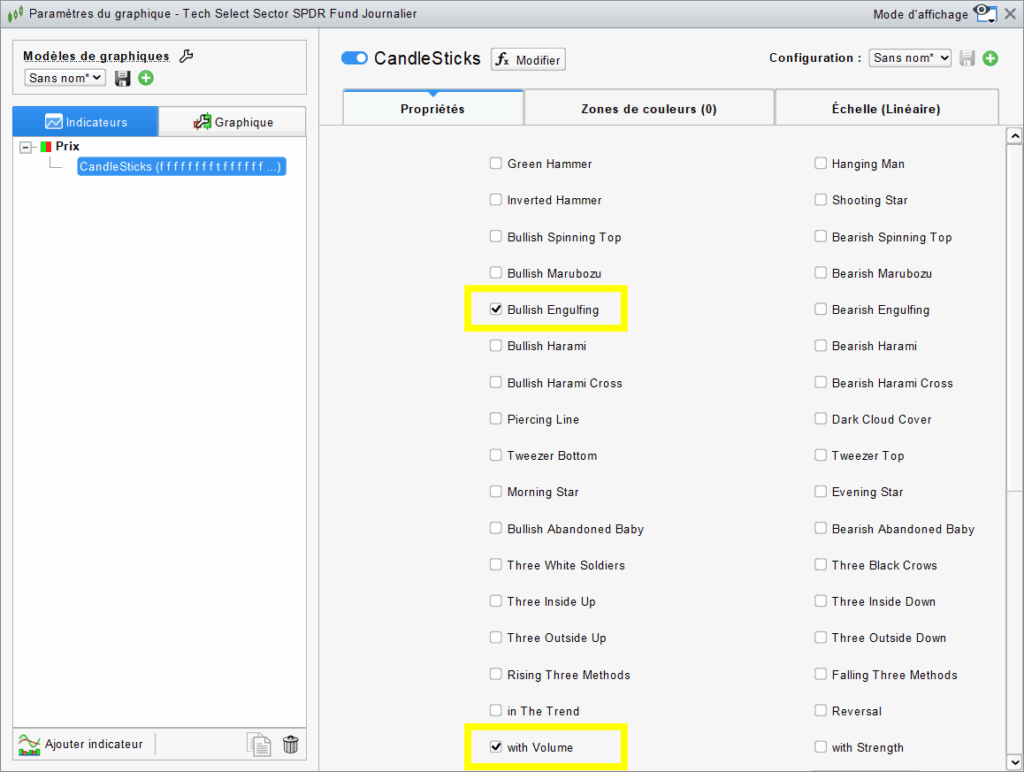The height and width of the screenshot is (772, 1024).
Task: Toggle the CandleSticks indicator switch off
Action: click(355, 59)
